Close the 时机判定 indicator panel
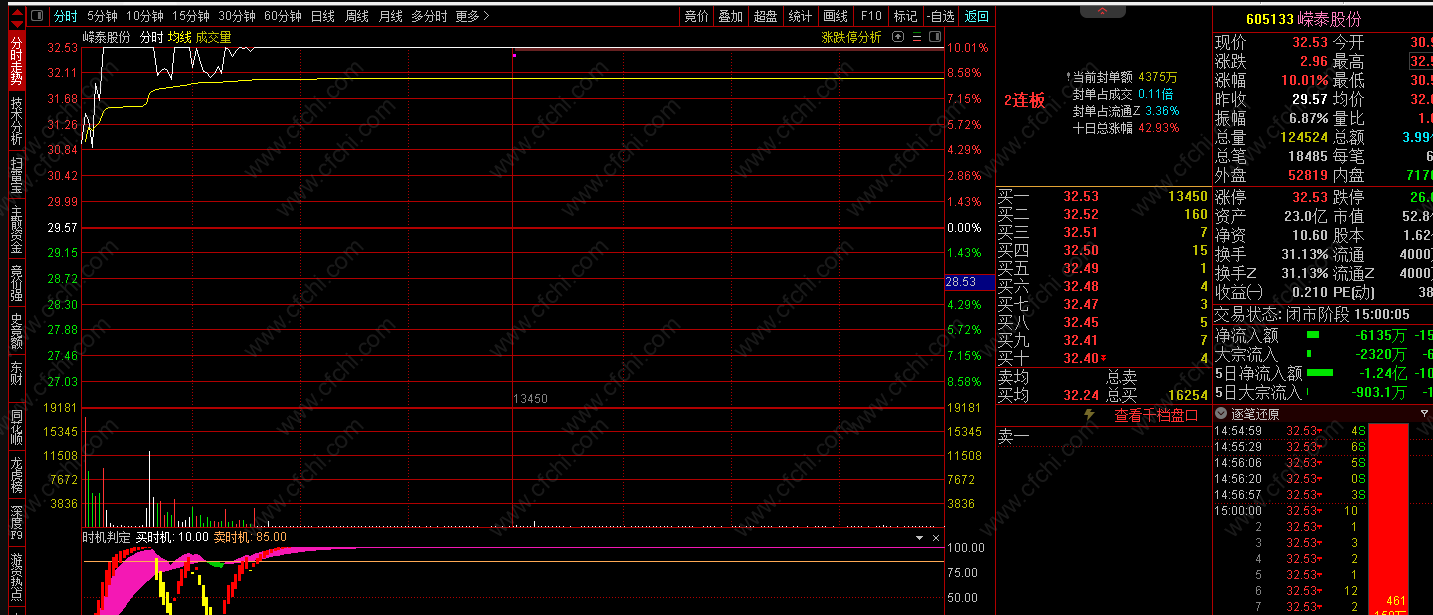Viewport: 1433px width, 615px height. pyautogui.click(x=936, y=537)
